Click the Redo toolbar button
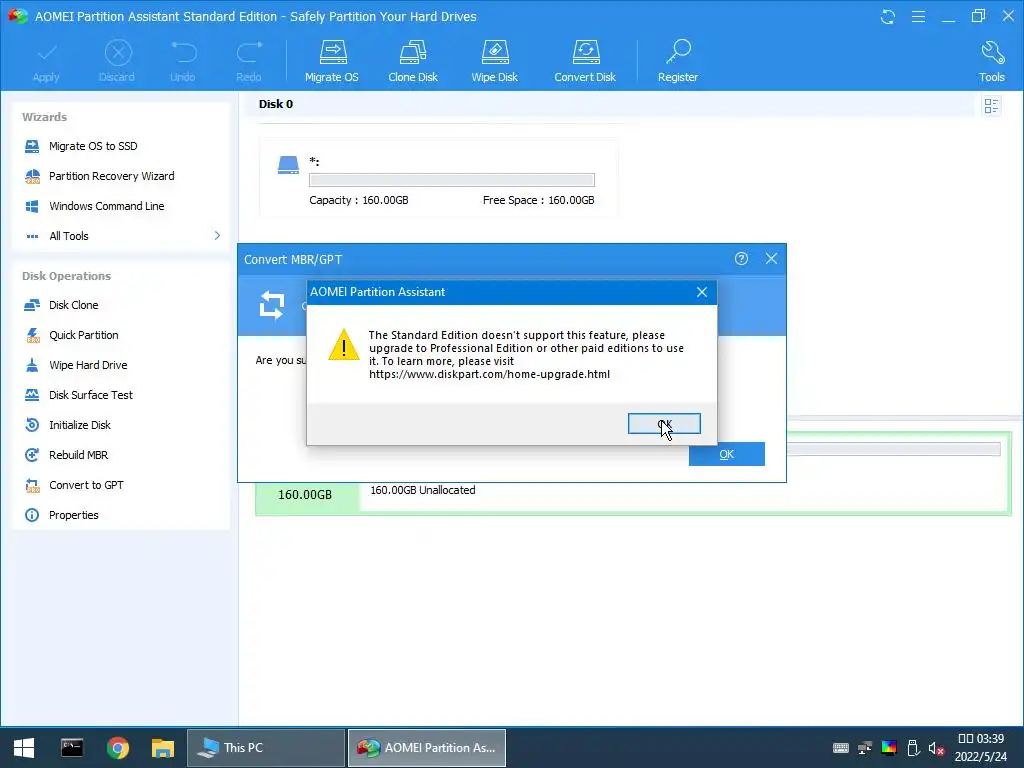1024x768 pixels. (x=249, y=61)
